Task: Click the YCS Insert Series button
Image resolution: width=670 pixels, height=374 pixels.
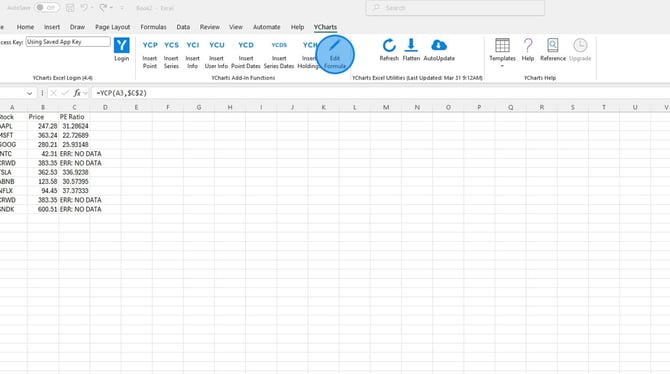Action: coord(171,54)
